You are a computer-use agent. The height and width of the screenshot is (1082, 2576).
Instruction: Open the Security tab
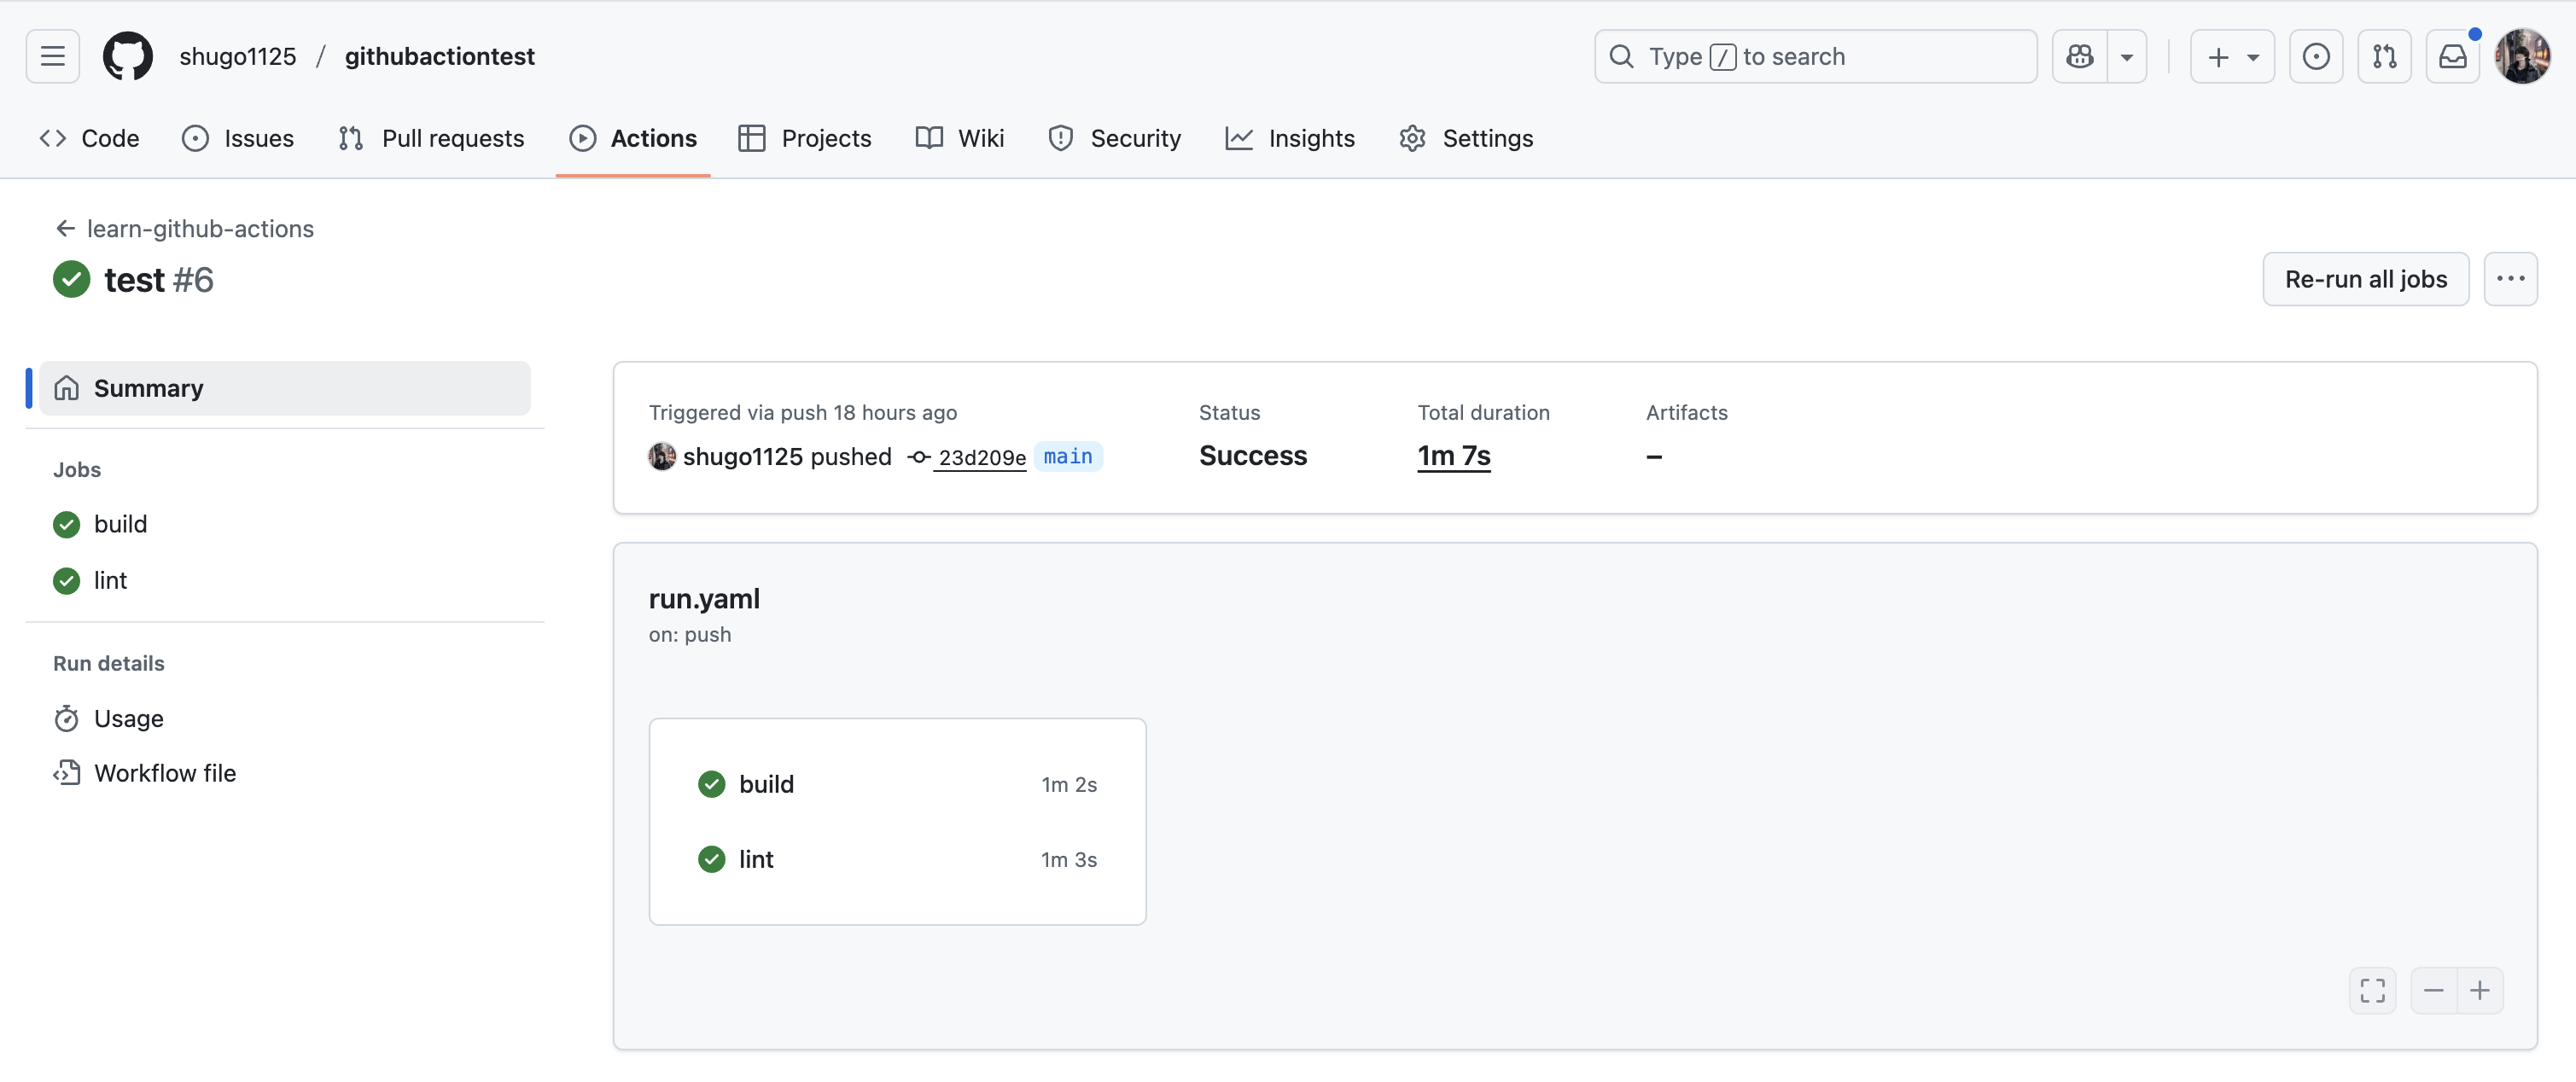click(x=1115, y=138)
